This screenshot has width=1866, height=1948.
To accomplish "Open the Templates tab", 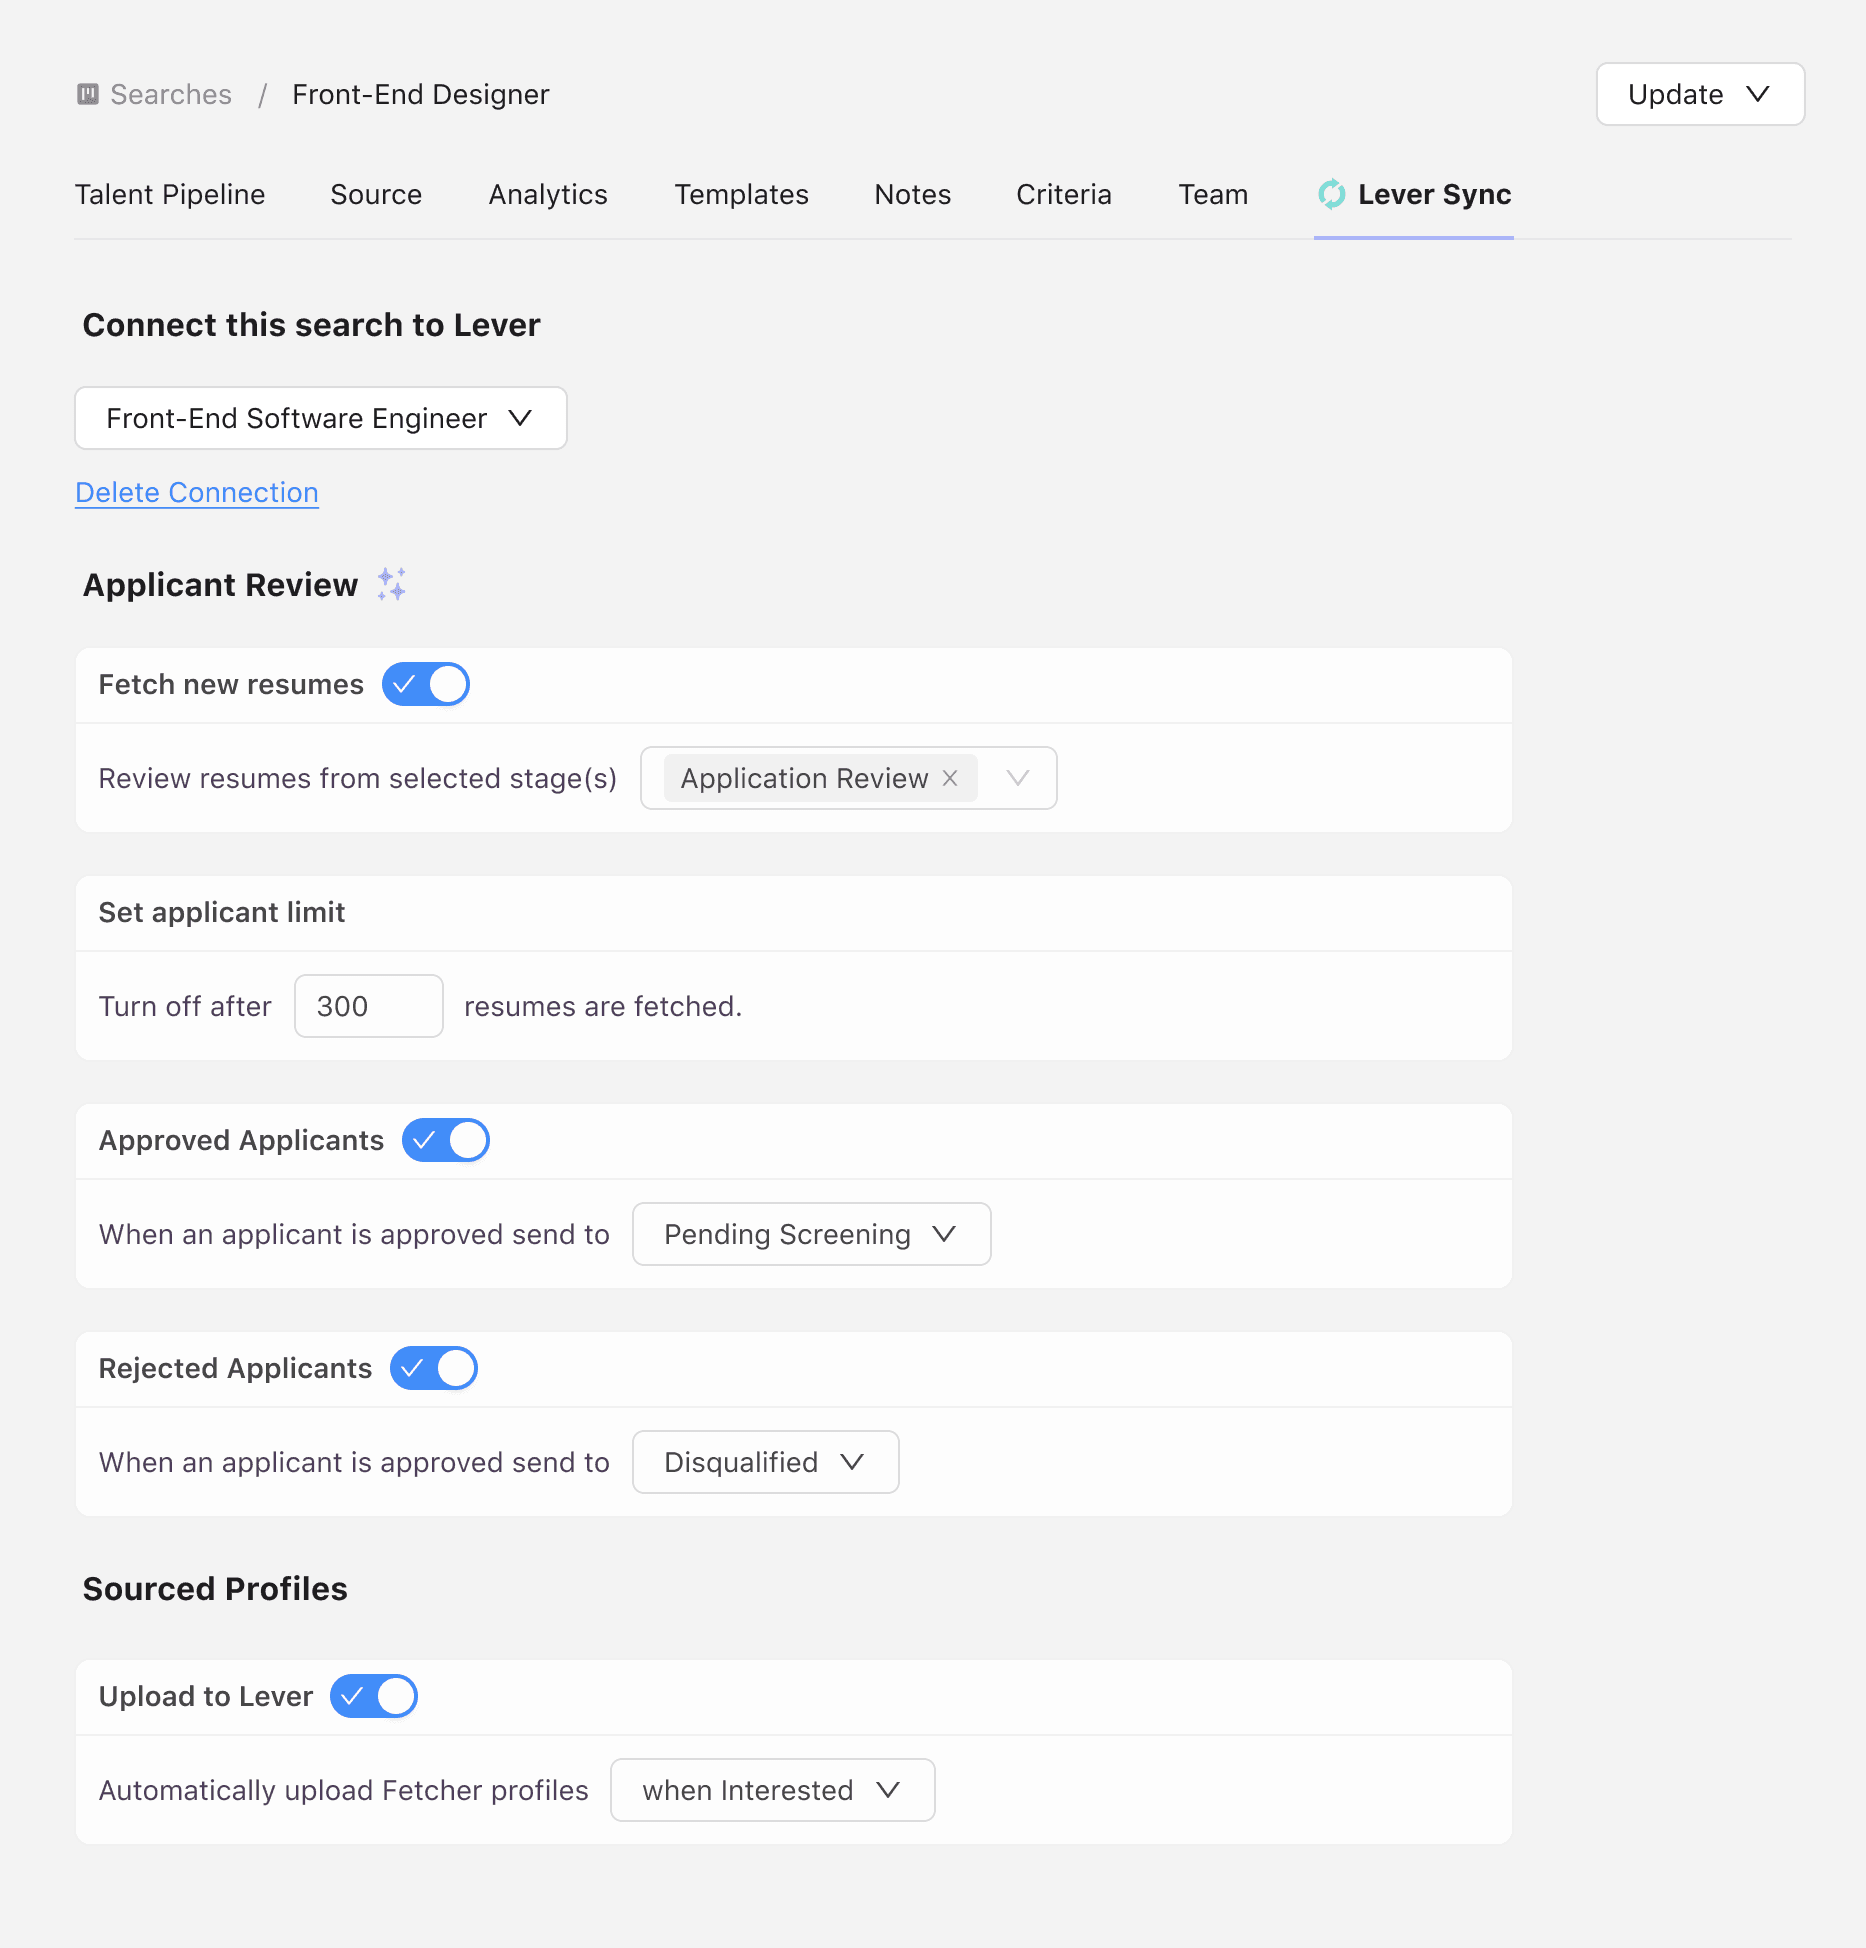I will coord(741,194).
